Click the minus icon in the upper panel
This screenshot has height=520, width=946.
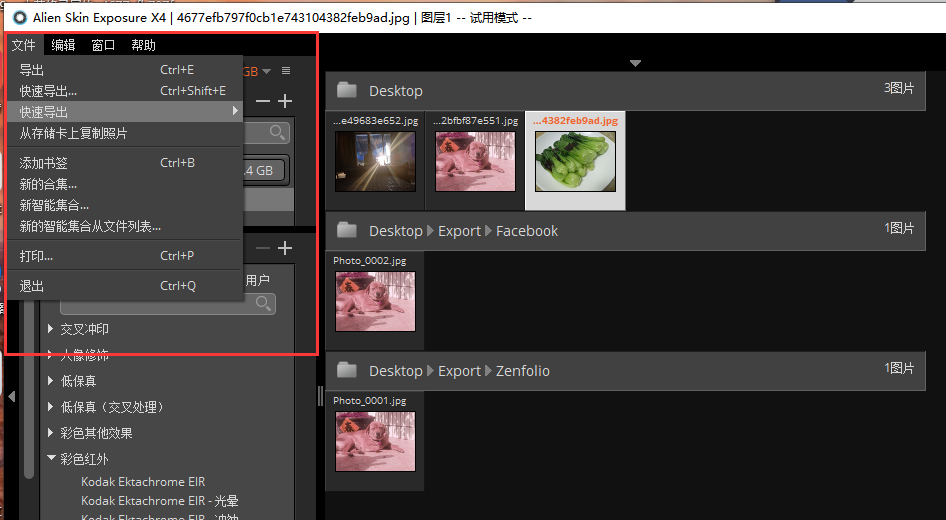[263, 101]
